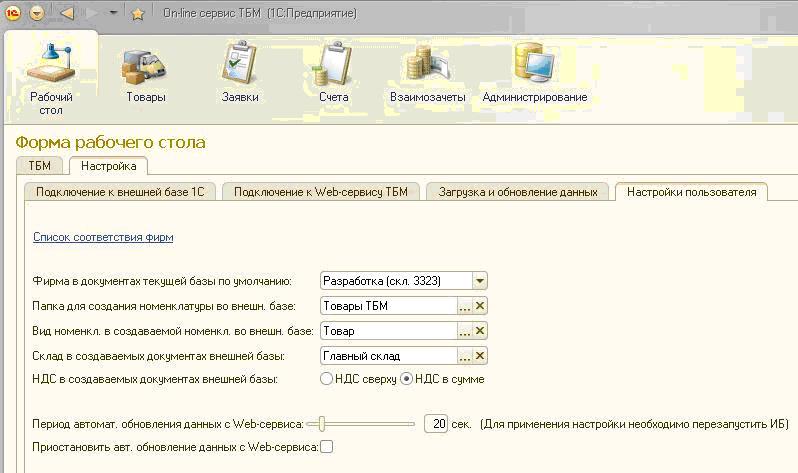
Task: Open selection dialog for Товар field
Action: pyautogui.click(x=465, y=331)
